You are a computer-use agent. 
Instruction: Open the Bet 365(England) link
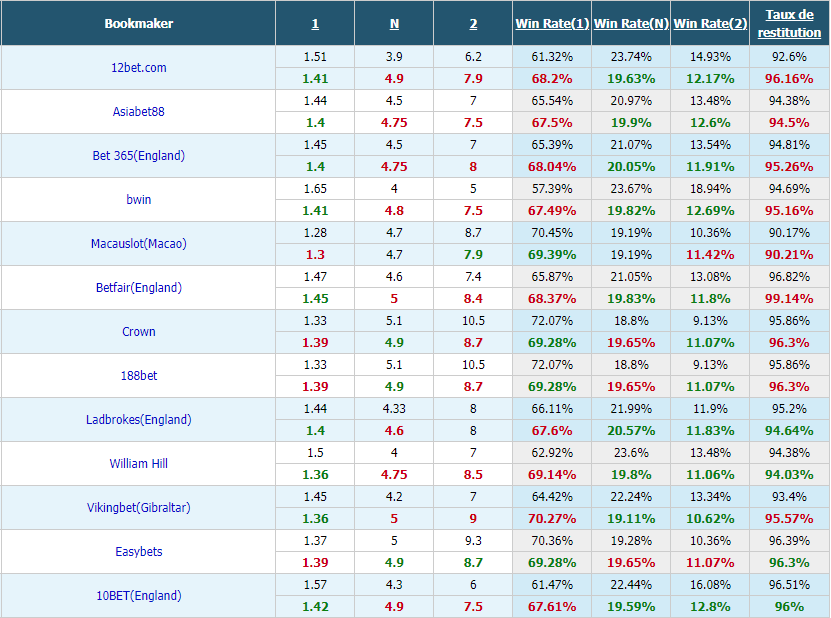click(x=138, y=156)
